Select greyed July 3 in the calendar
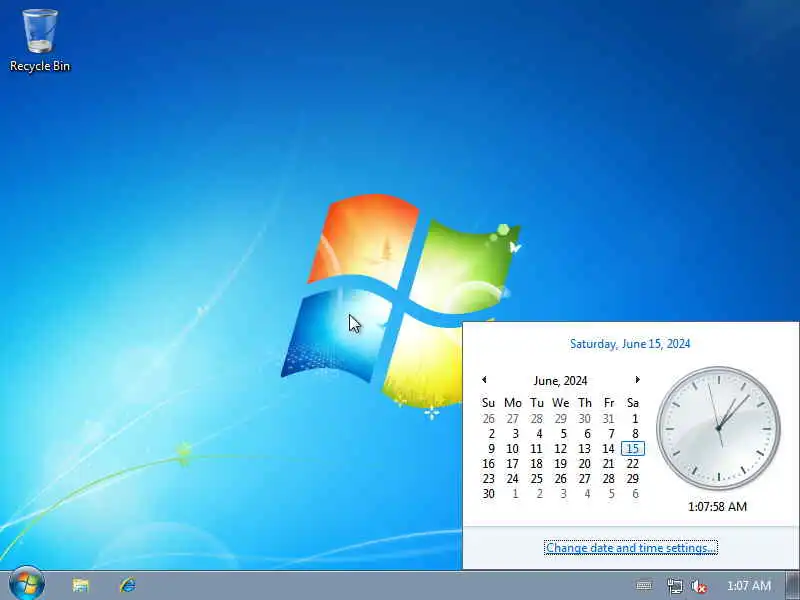 tap(563, 493)
